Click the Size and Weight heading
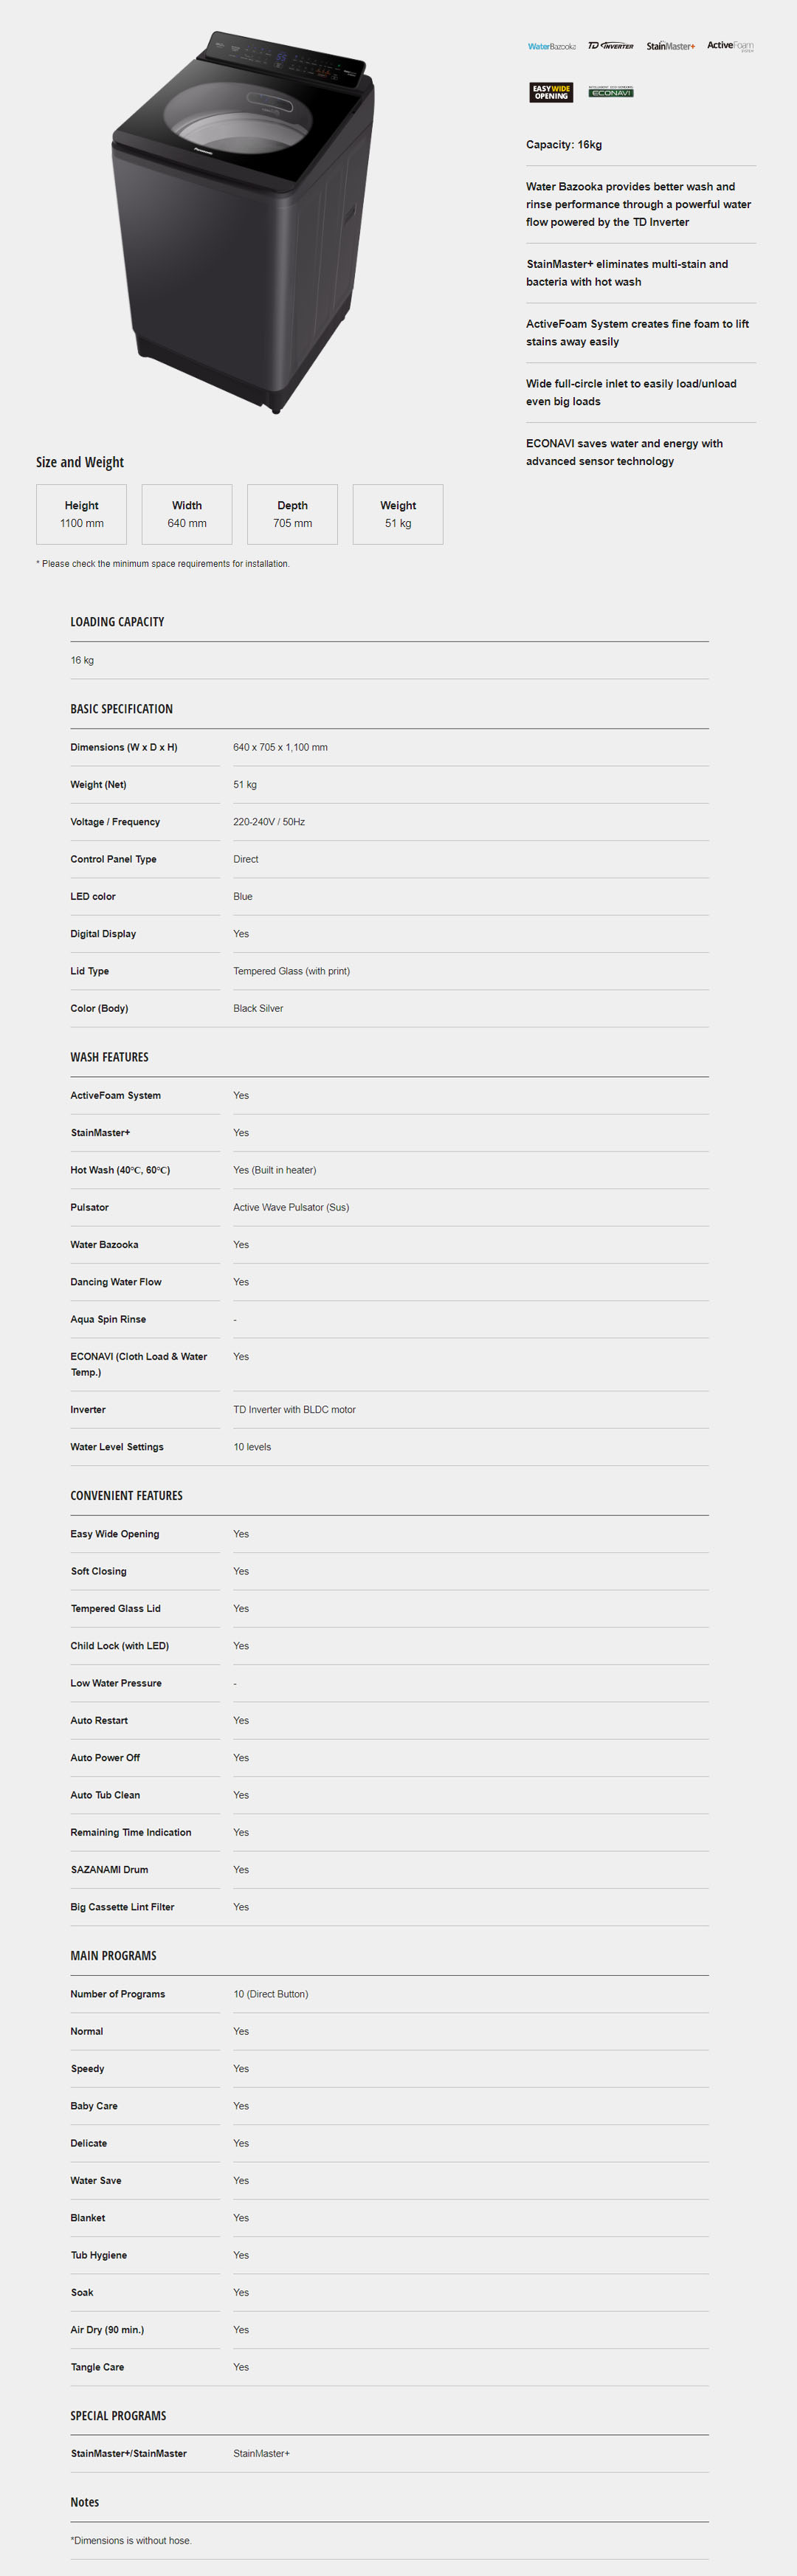 pyautogui.click(x=80, y=462)
